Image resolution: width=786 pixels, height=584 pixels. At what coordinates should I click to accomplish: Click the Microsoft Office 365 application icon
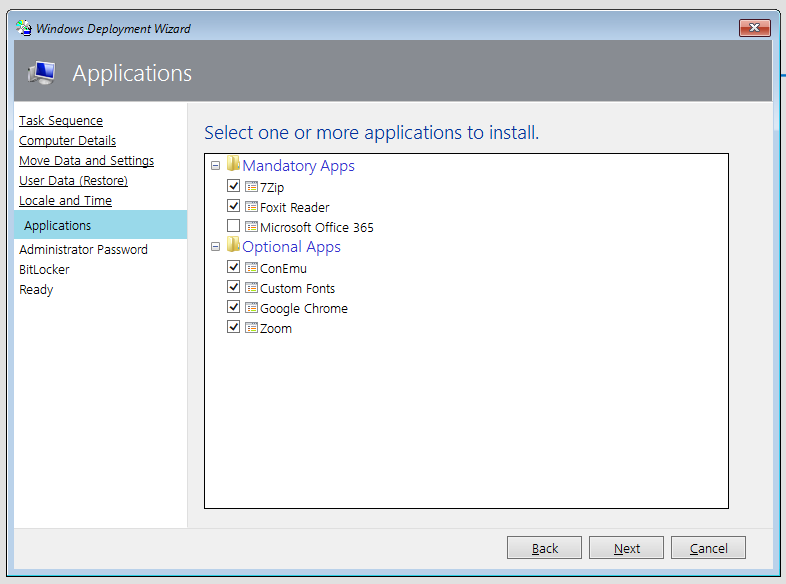[x=251, y=227]
